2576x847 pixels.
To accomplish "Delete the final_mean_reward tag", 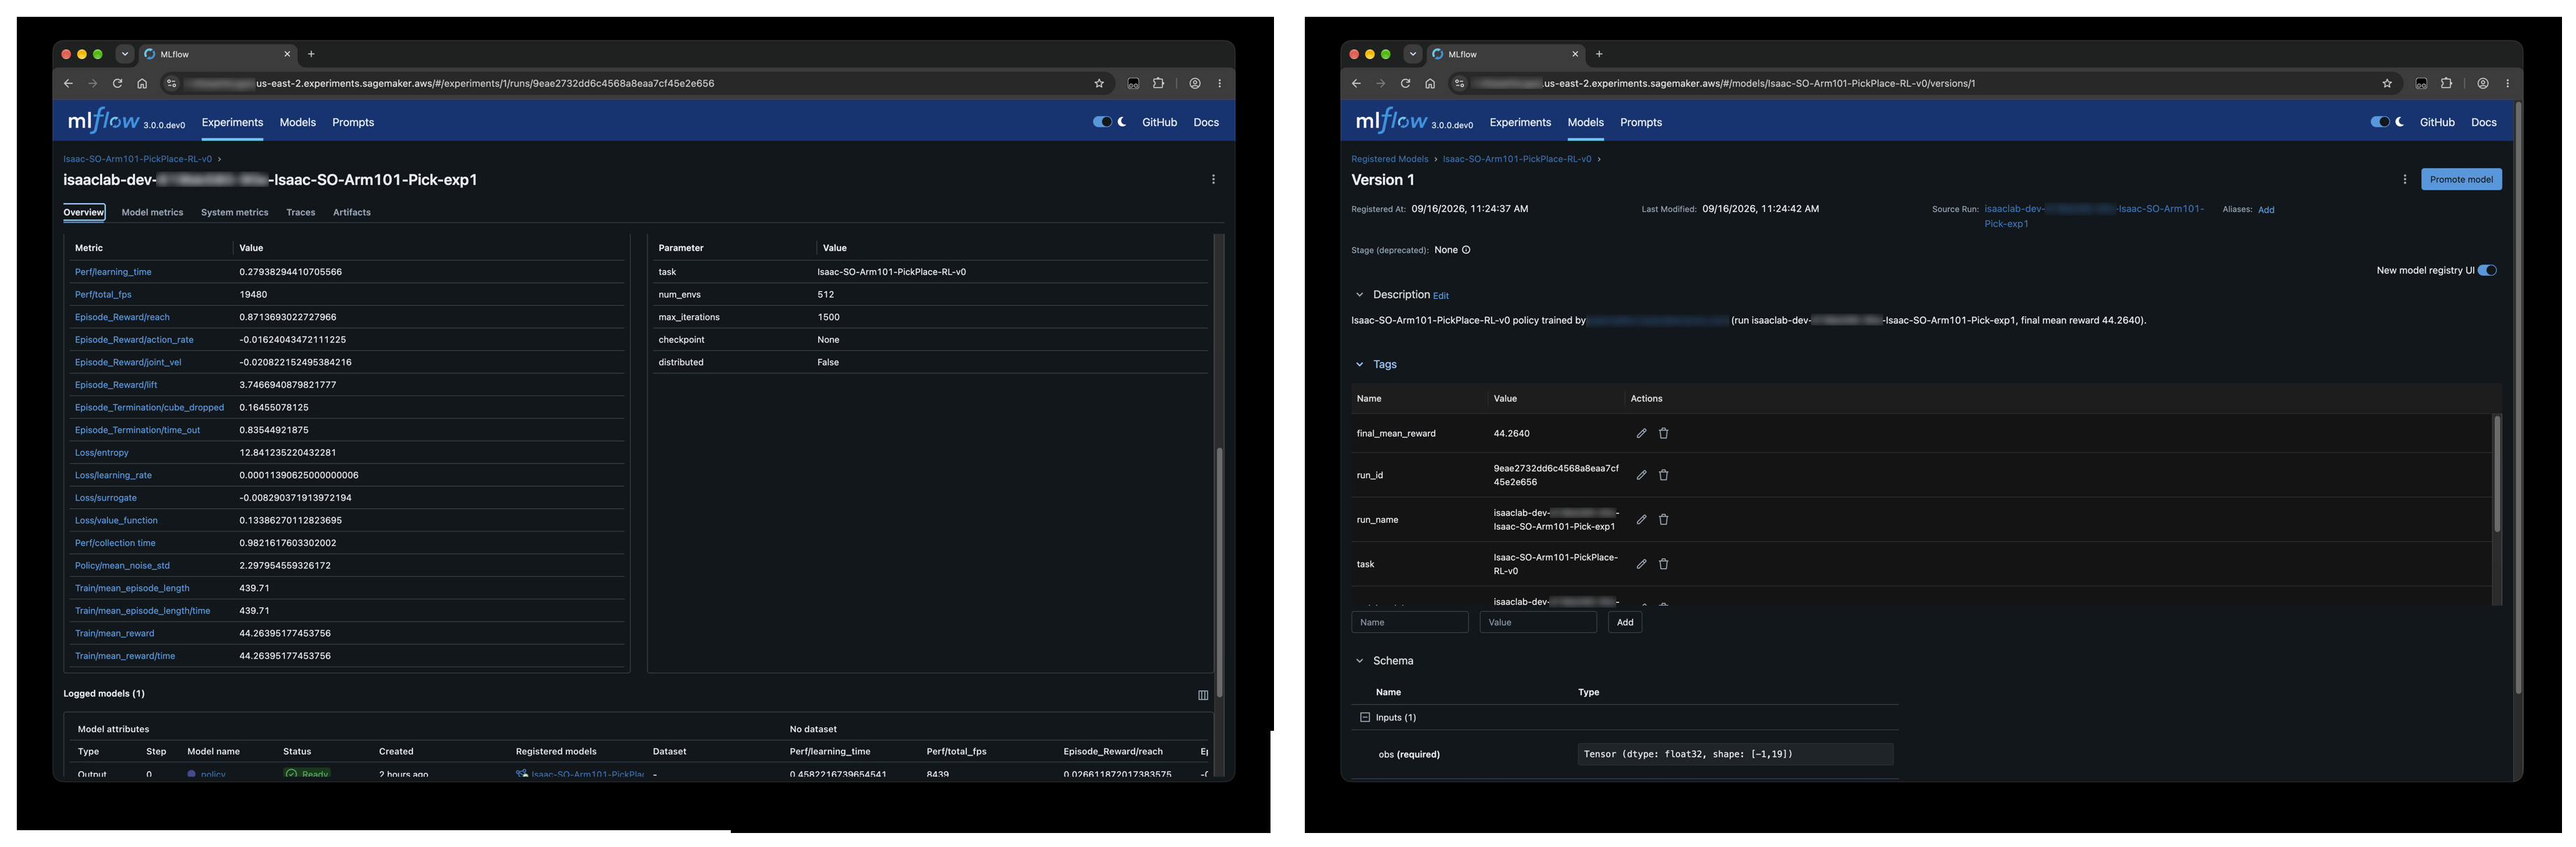I will pos(1664,434).
